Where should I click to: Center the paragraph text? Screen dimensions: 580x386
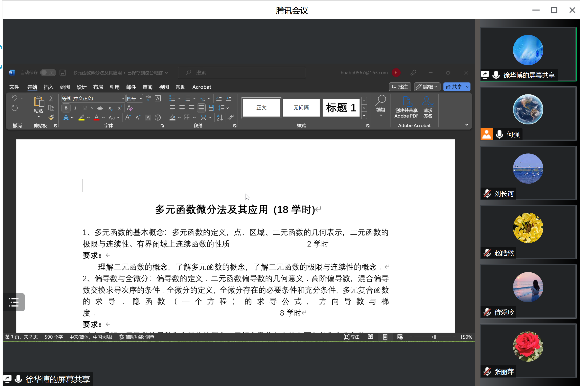tap(182, 108)
